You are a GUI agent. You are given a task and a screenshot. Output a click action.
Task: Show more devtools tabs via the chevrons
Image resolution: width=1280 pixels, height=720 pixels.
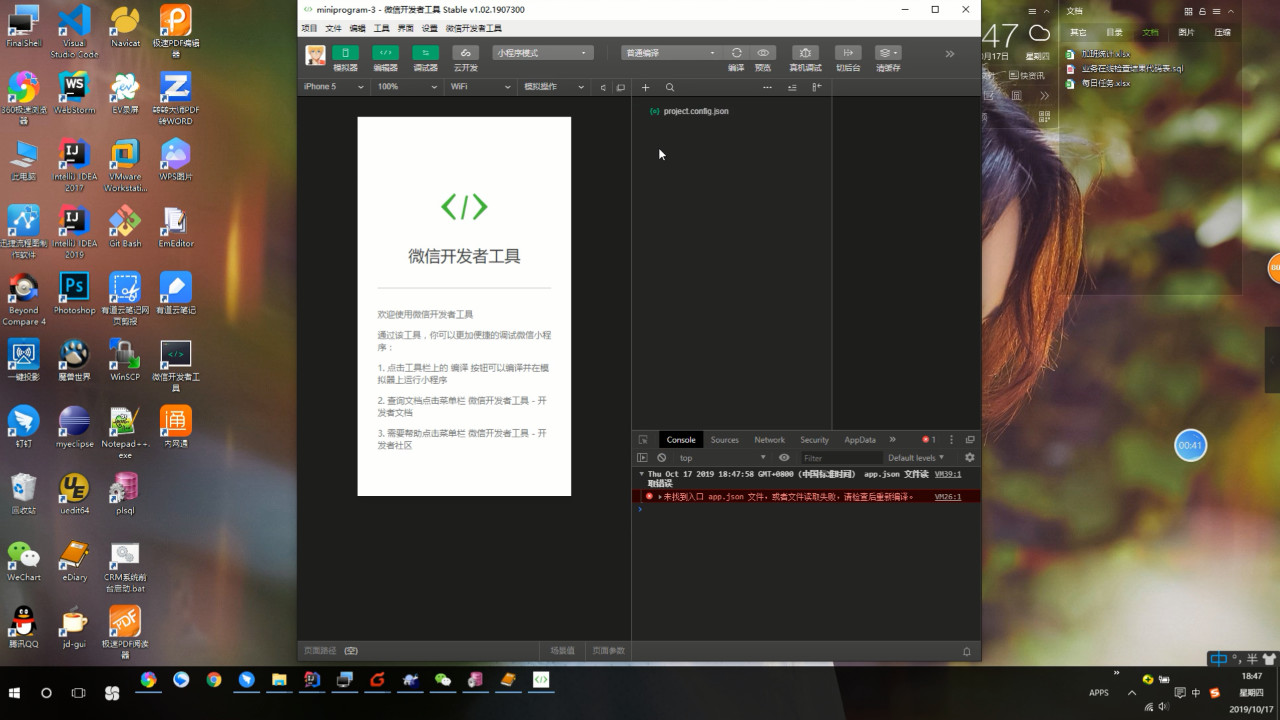tap(893, 440)
